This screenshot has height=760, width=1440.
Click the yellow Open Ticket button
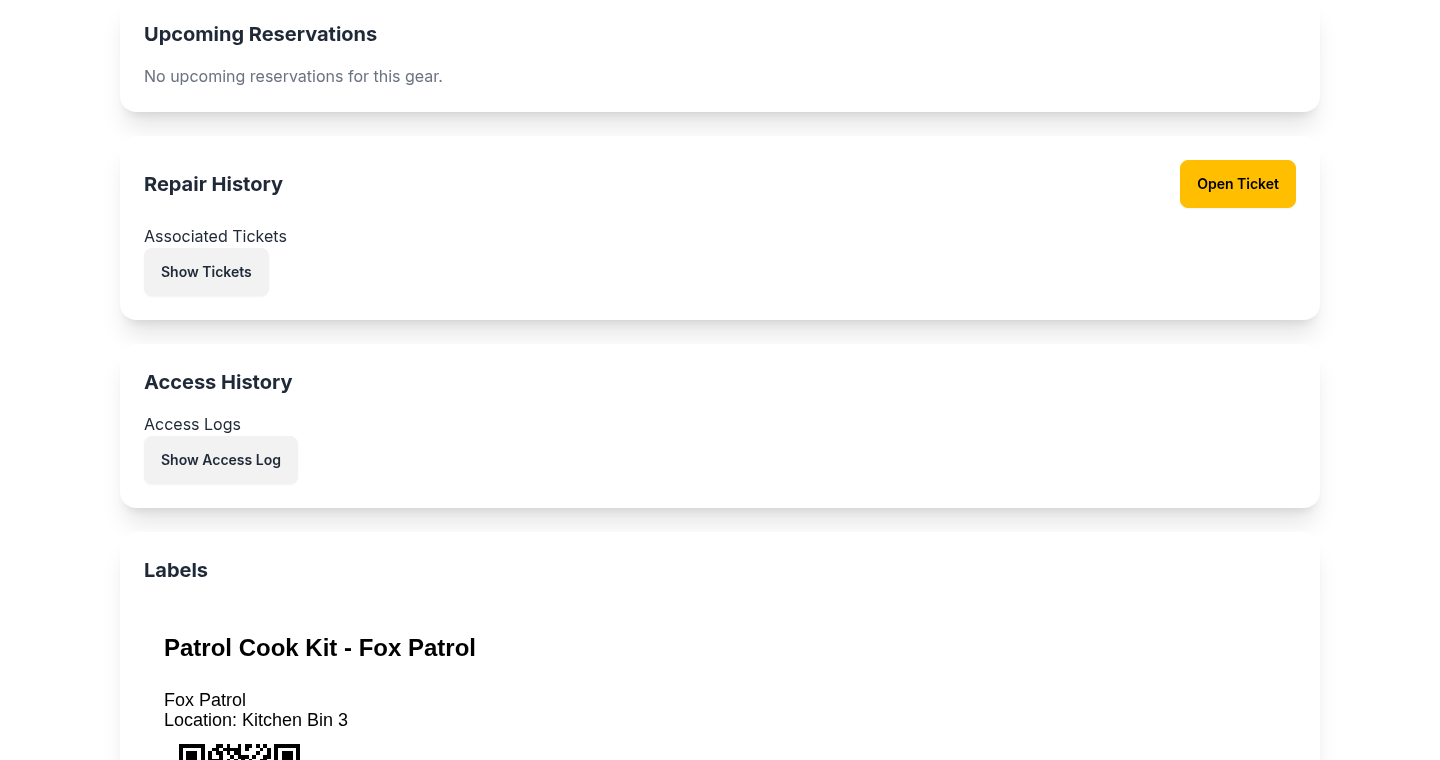[1237, 184]
